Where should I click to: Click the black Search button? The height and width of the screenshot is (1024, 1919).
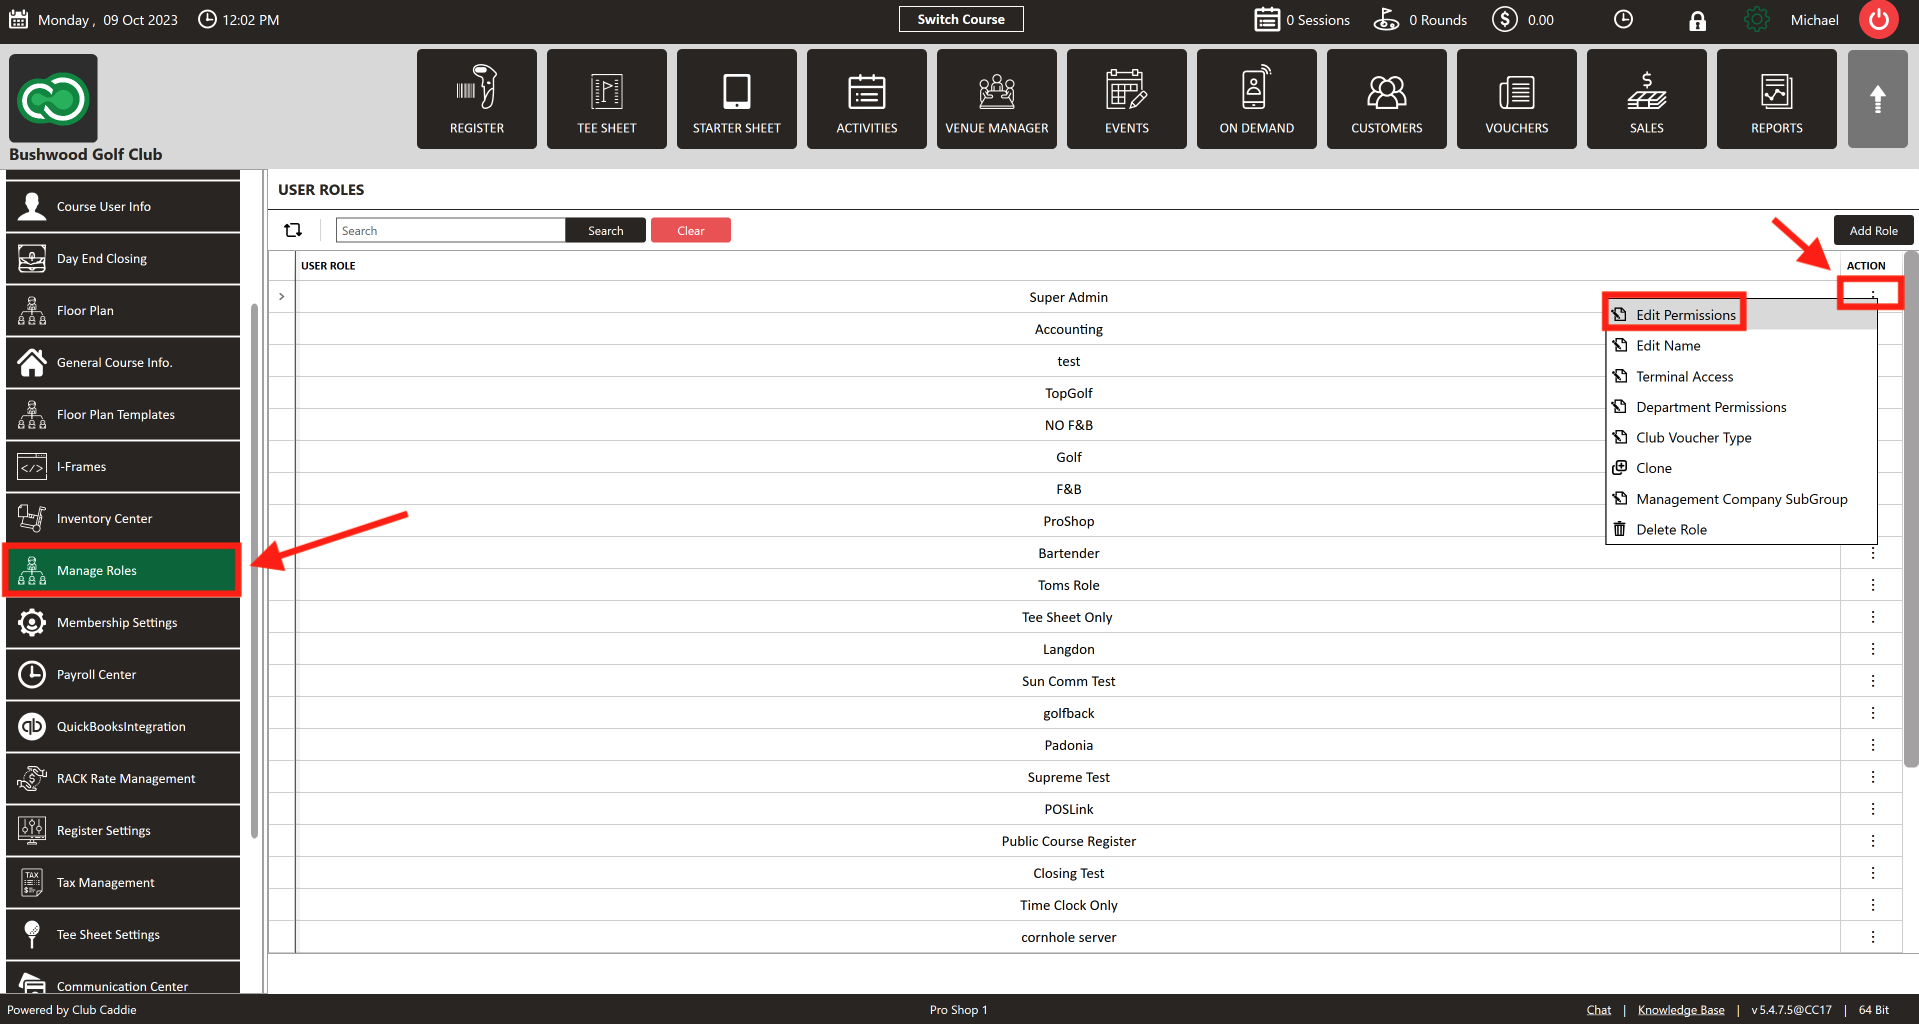(605, 230)
